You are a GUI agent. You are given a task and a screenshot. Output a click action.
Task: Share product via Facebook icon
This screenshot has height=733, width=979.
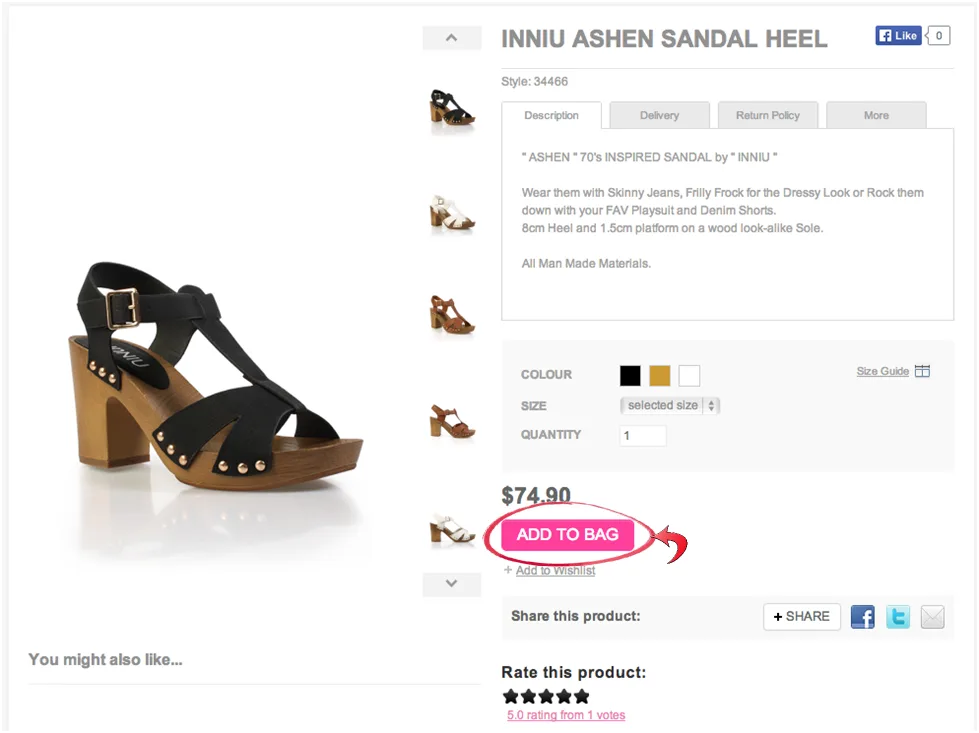click(x=862, y=617)
